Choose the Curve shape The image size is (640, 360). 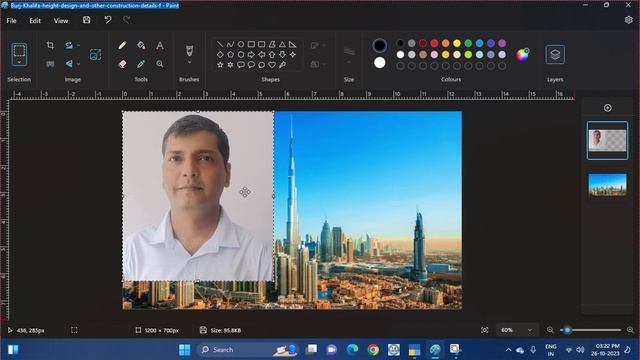click(x=230, y=44)
